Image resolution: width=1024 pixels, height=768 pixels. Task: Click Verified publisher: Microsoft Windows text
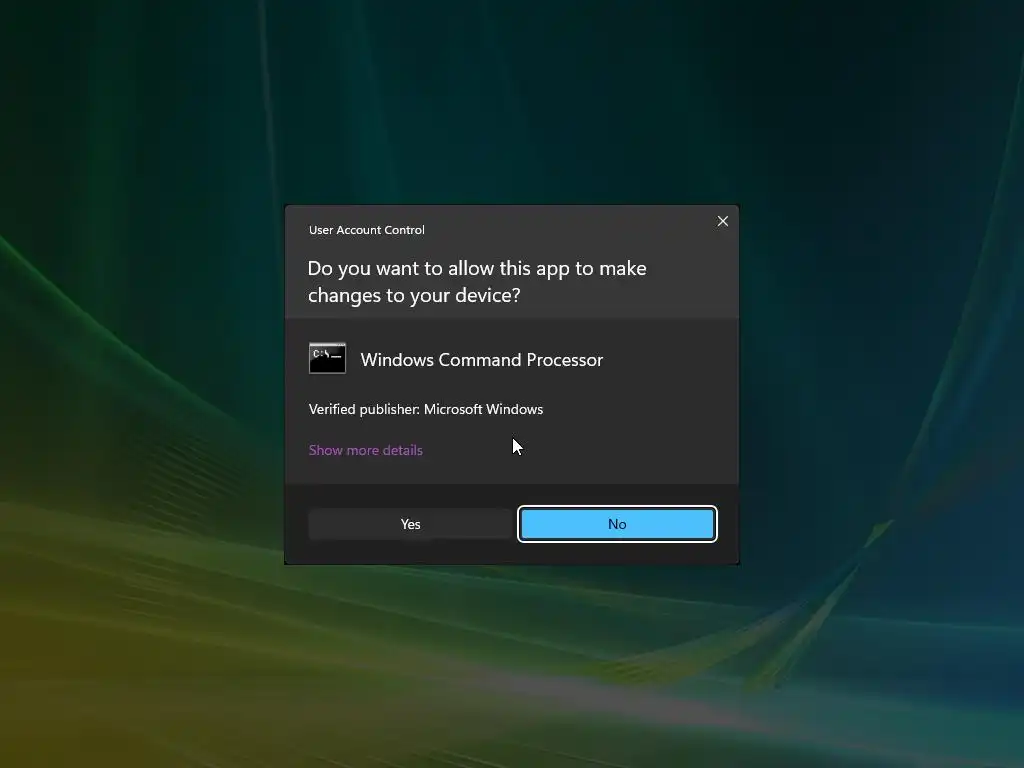[x=426, y=409]
